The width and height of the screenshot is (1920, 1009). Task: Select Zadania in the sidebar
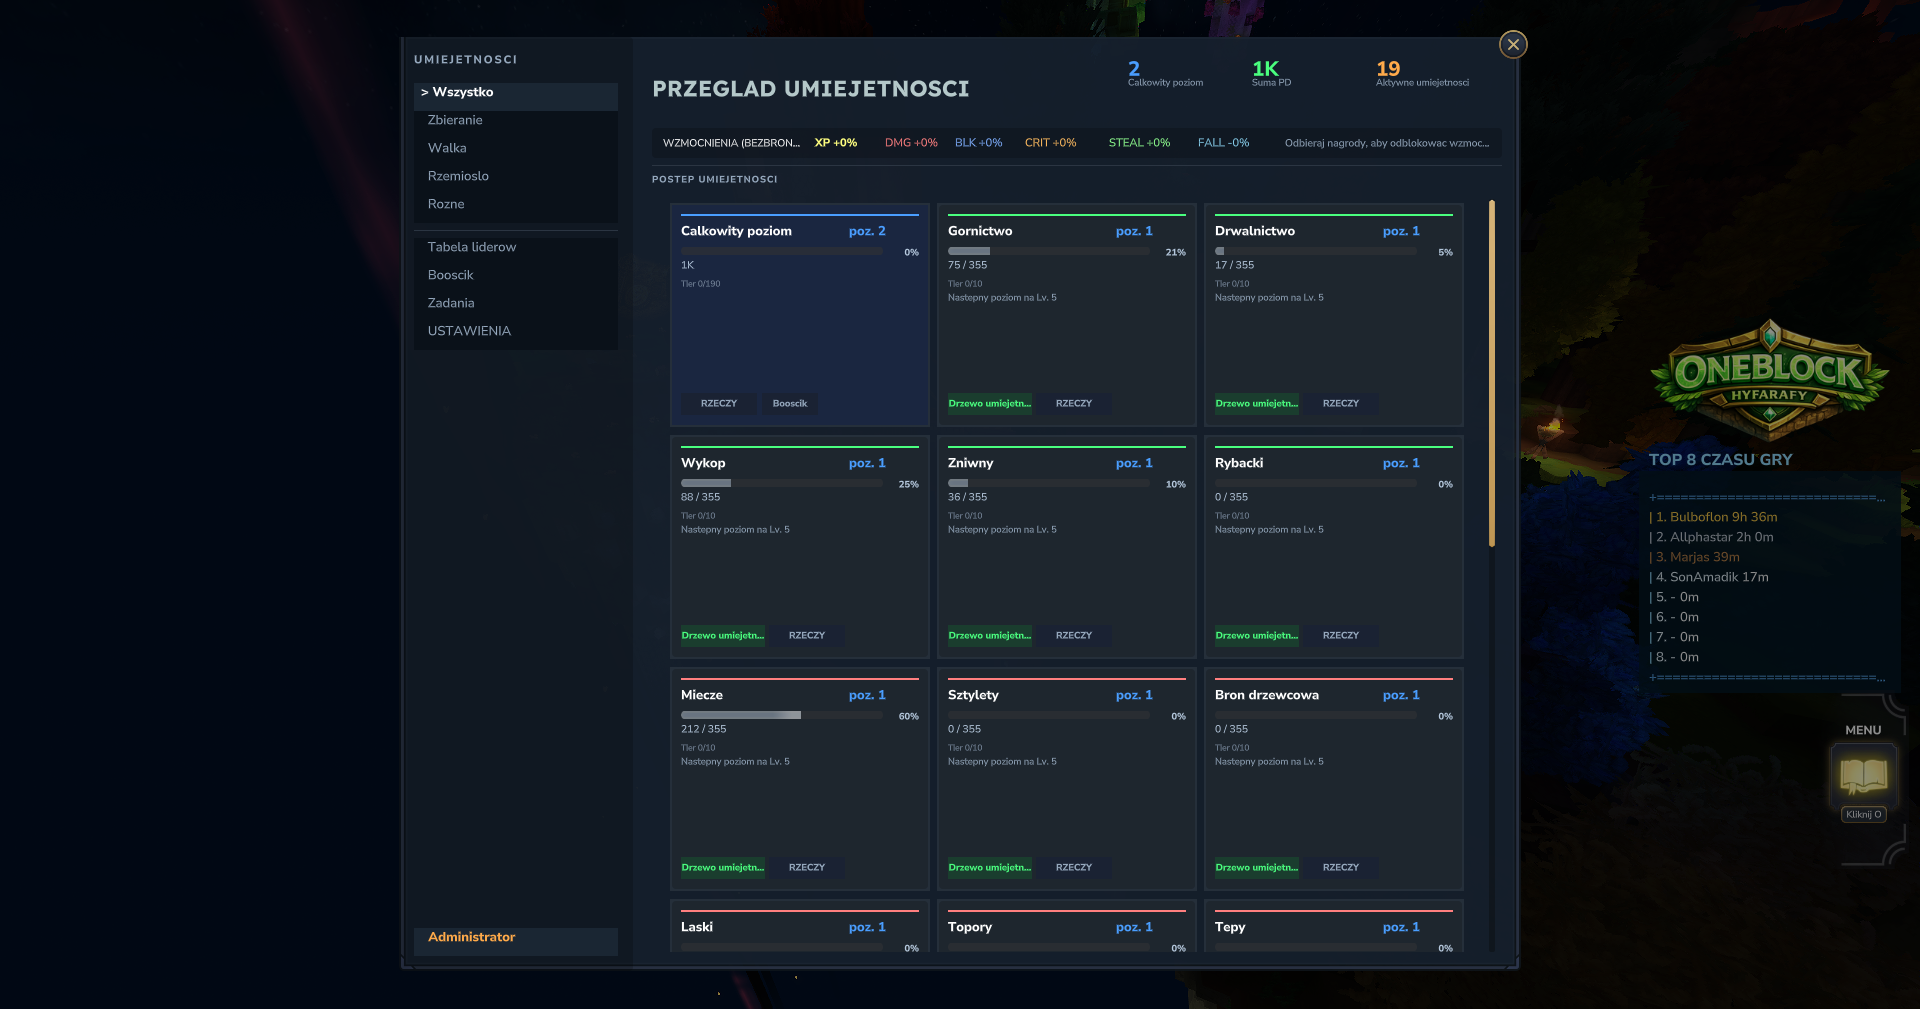click(x=451, y=302)
